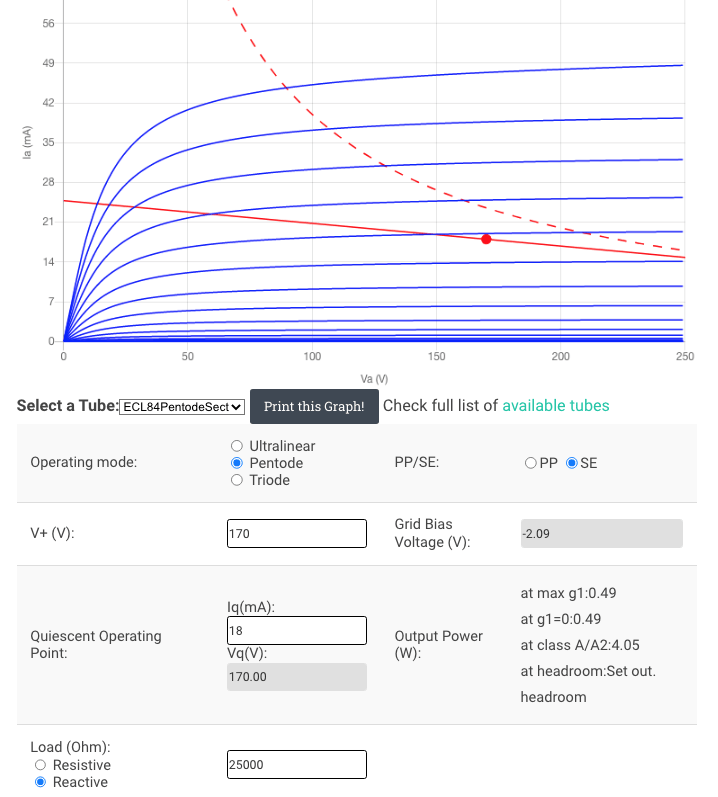The height and width of the screenshot is (797, 718).
Task: Click the Grid Bias Voltage readout field
Action: click(602, 533)
